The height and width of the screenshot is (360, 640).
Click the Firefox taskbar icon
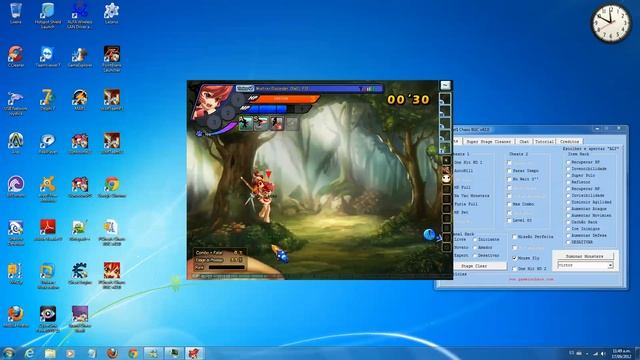pos(113,353)
